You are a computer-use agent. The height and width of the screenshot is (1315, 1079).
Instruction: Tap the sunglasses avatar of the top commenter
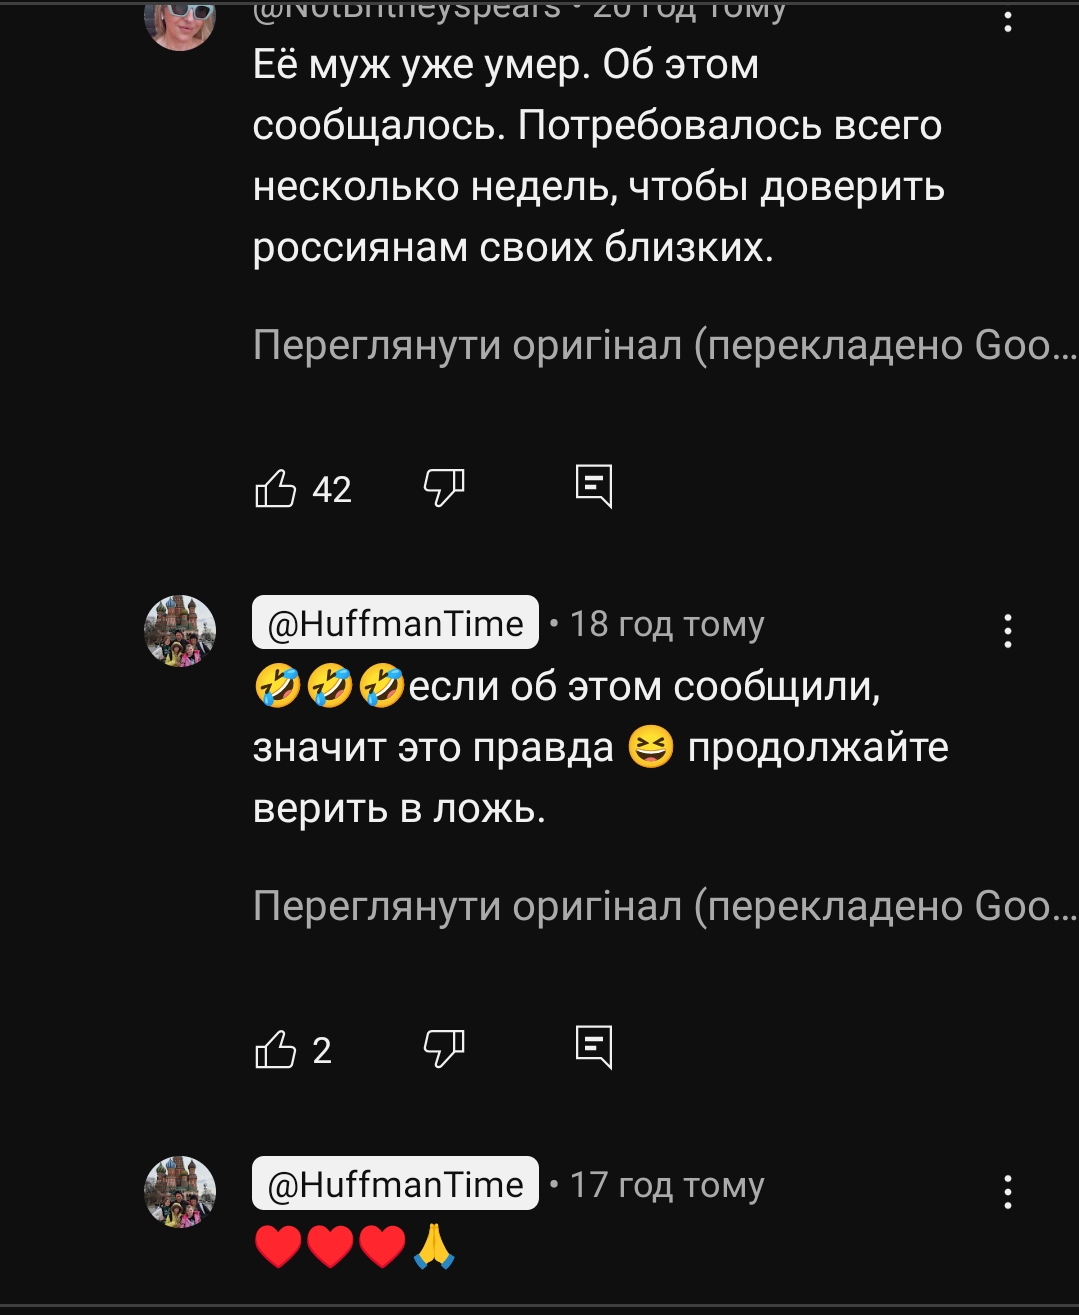(x=180, y=22)
